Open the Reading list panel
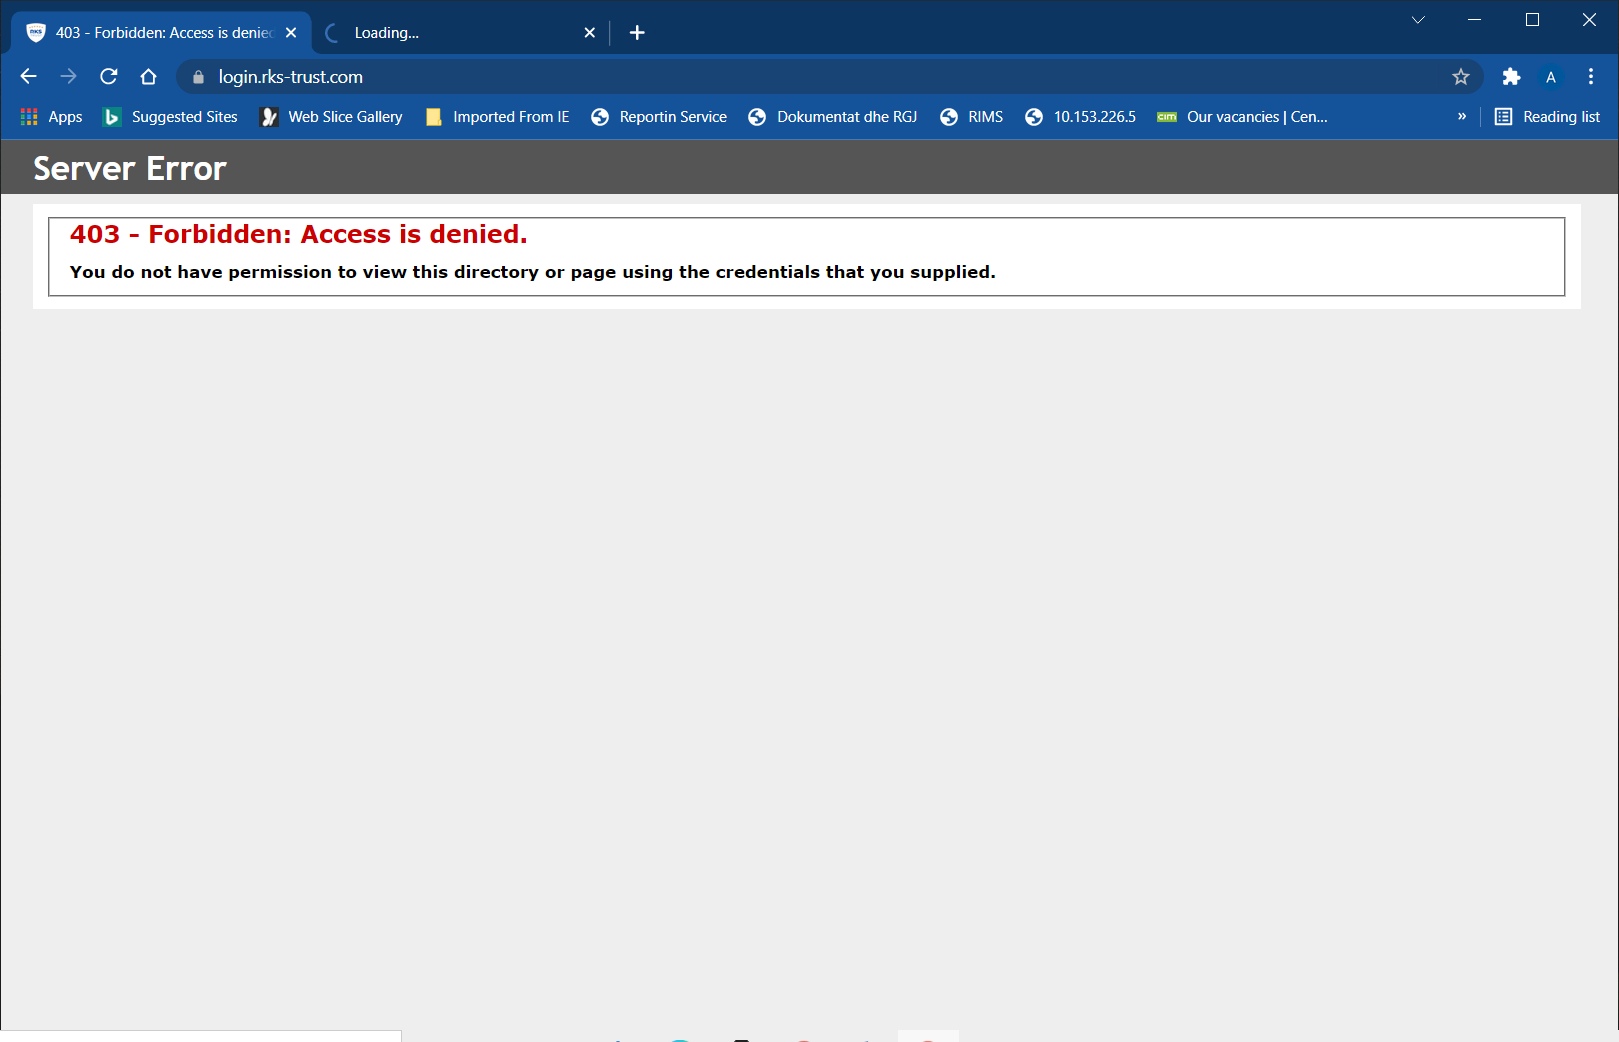This screenshot has height=1042, width=1619. 1547,117
